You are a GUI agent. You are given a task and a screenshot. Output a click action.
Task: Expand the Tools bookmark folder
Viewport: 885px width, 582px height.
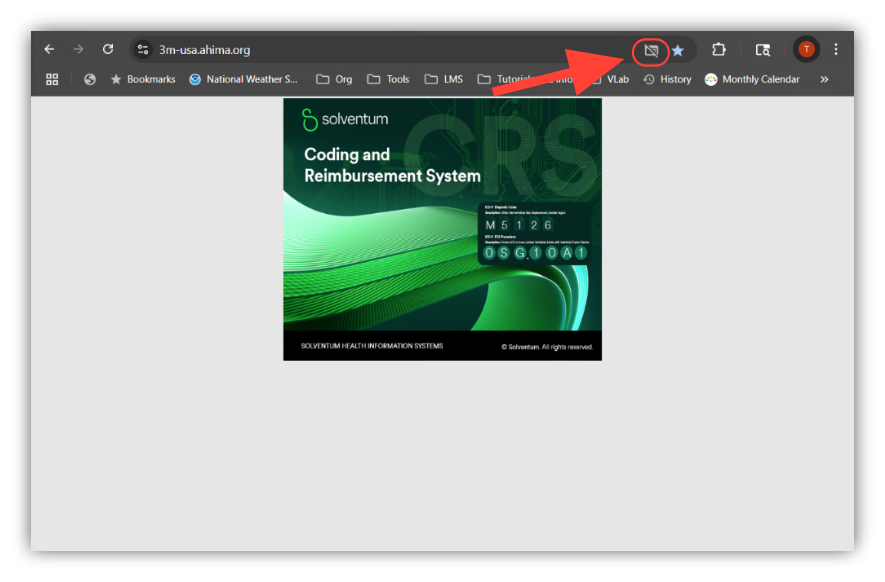[x=388, y=79]
